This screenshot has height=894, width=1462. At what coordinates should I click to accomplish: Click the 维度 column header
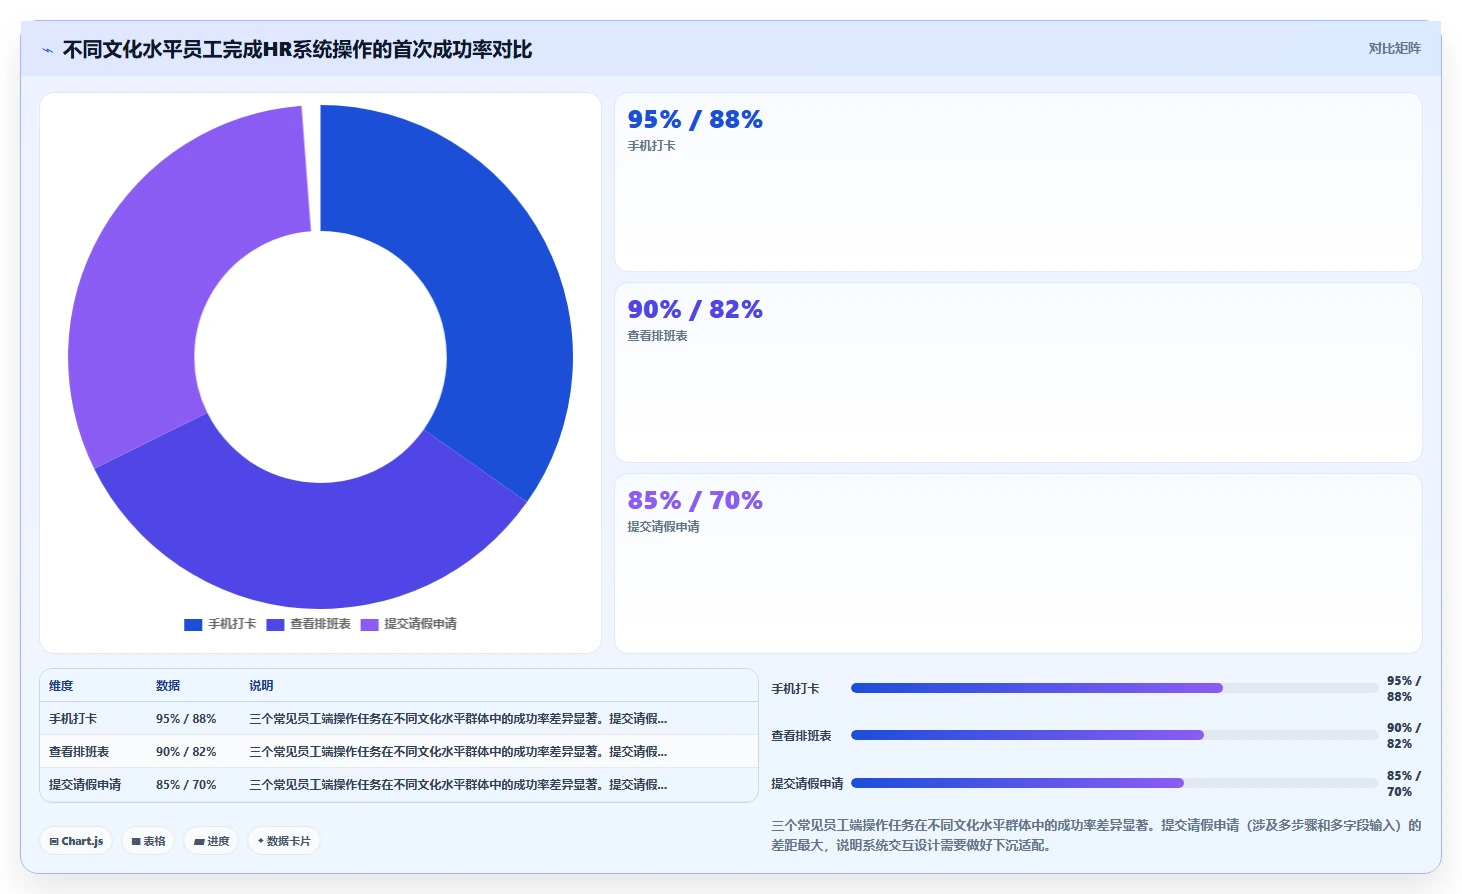pyautogui.click(x=61, y=686)
